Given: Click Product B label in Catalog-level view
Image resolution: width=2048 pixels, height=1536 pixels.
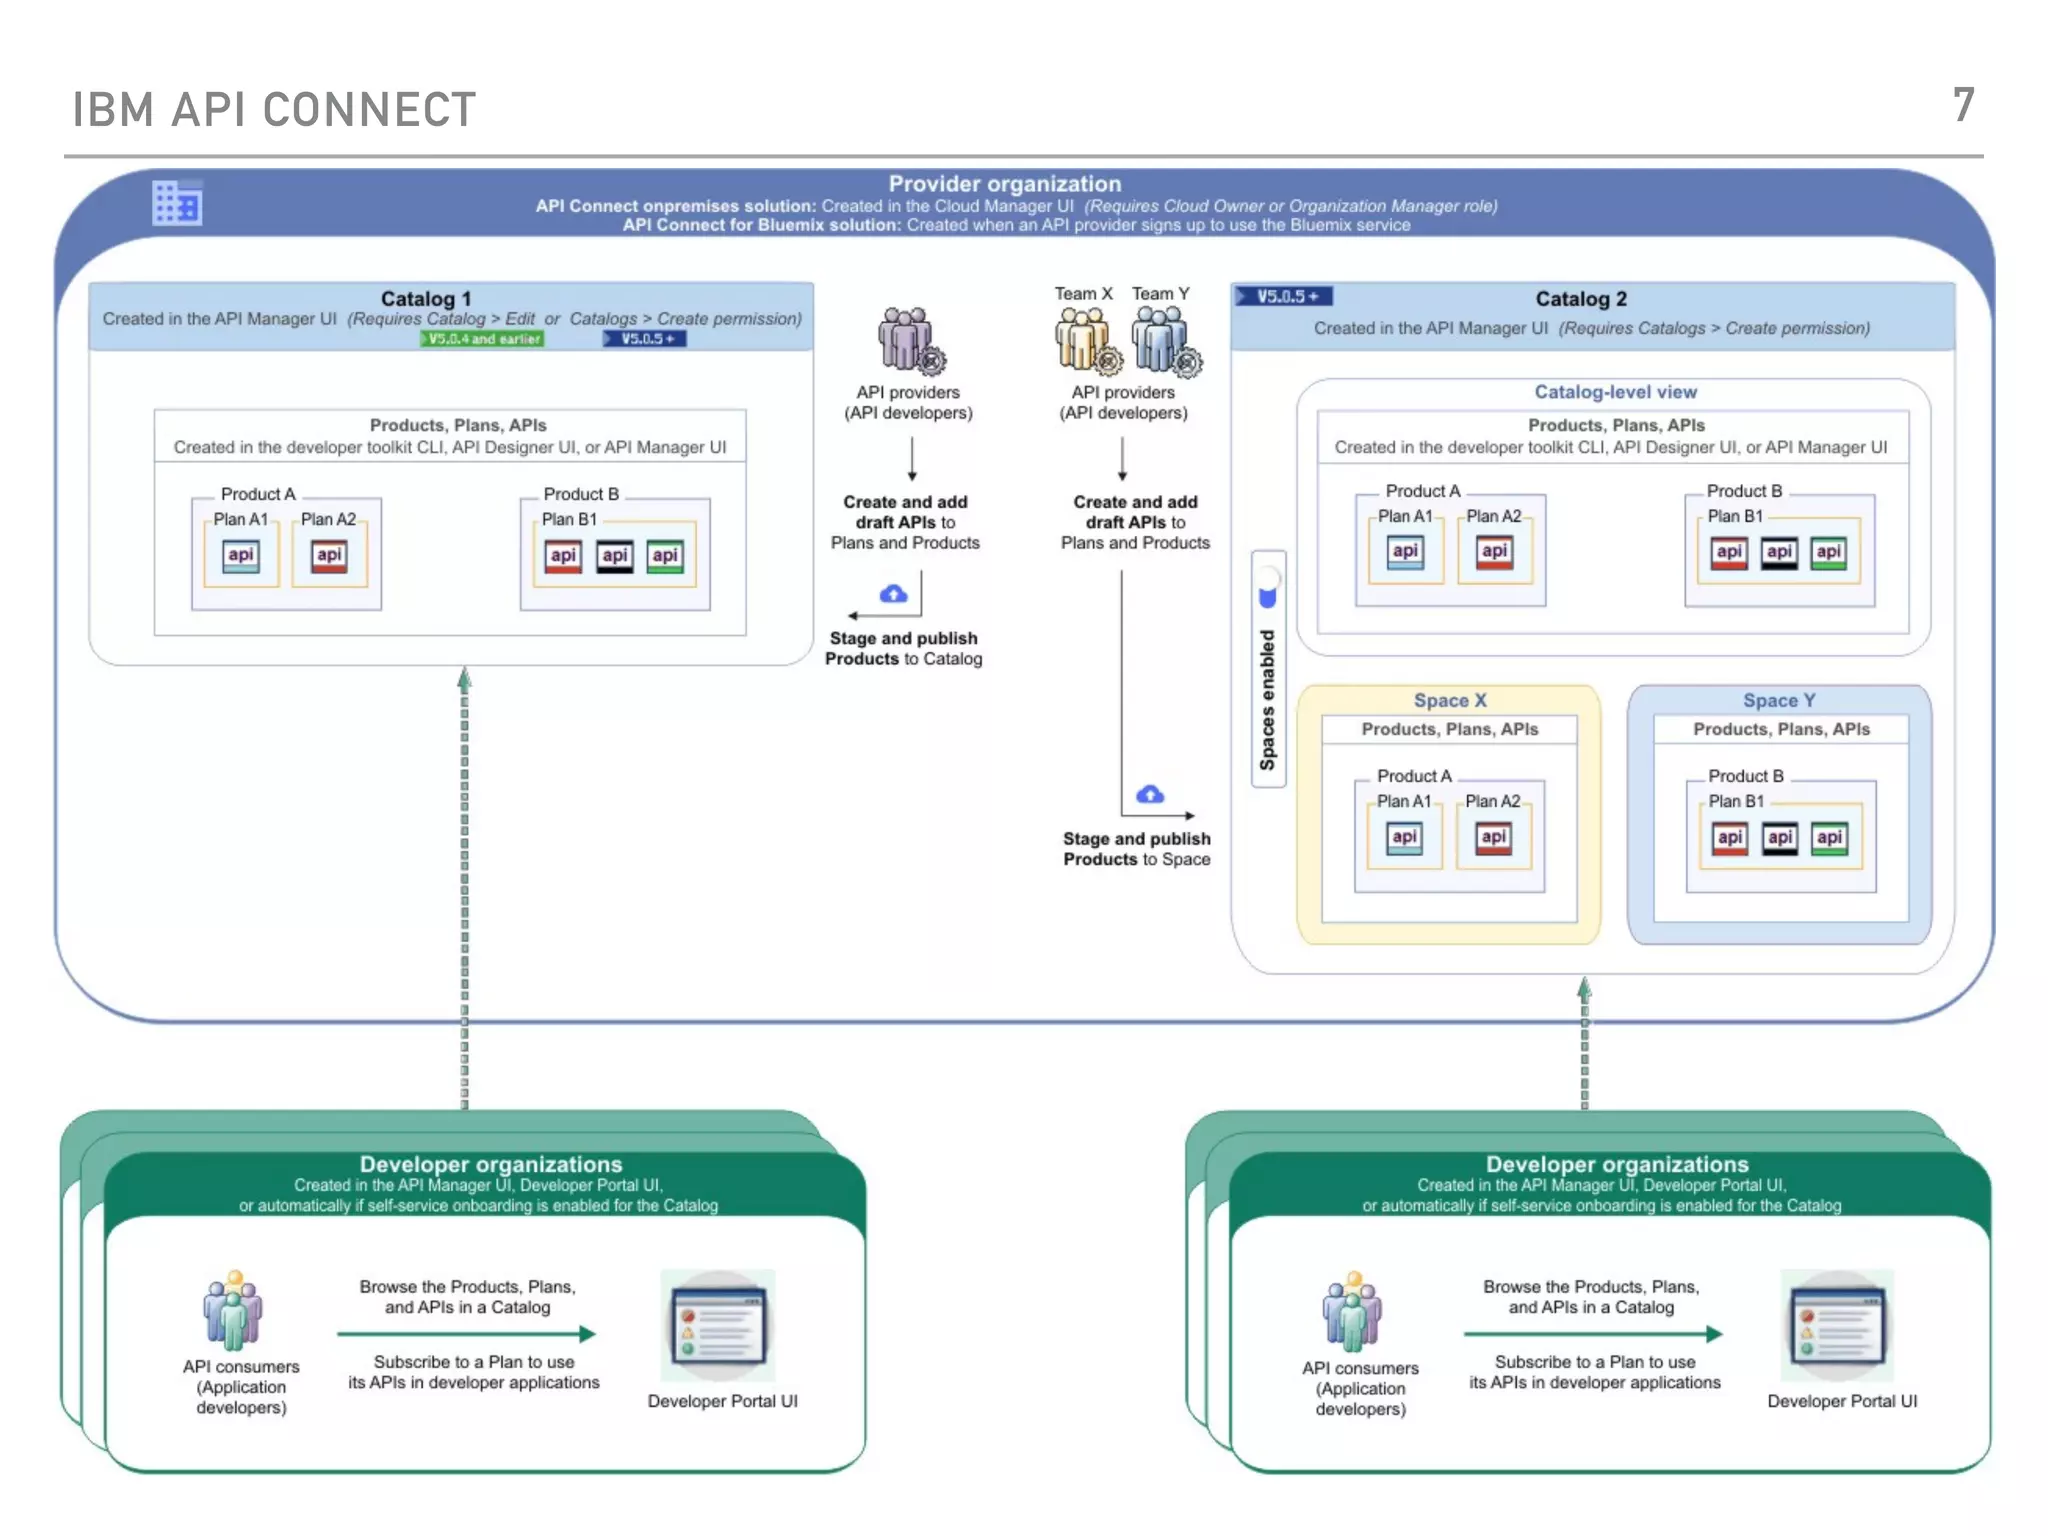Looking at the screenshot, I should pyautogui.click(x=1745, y=491).
